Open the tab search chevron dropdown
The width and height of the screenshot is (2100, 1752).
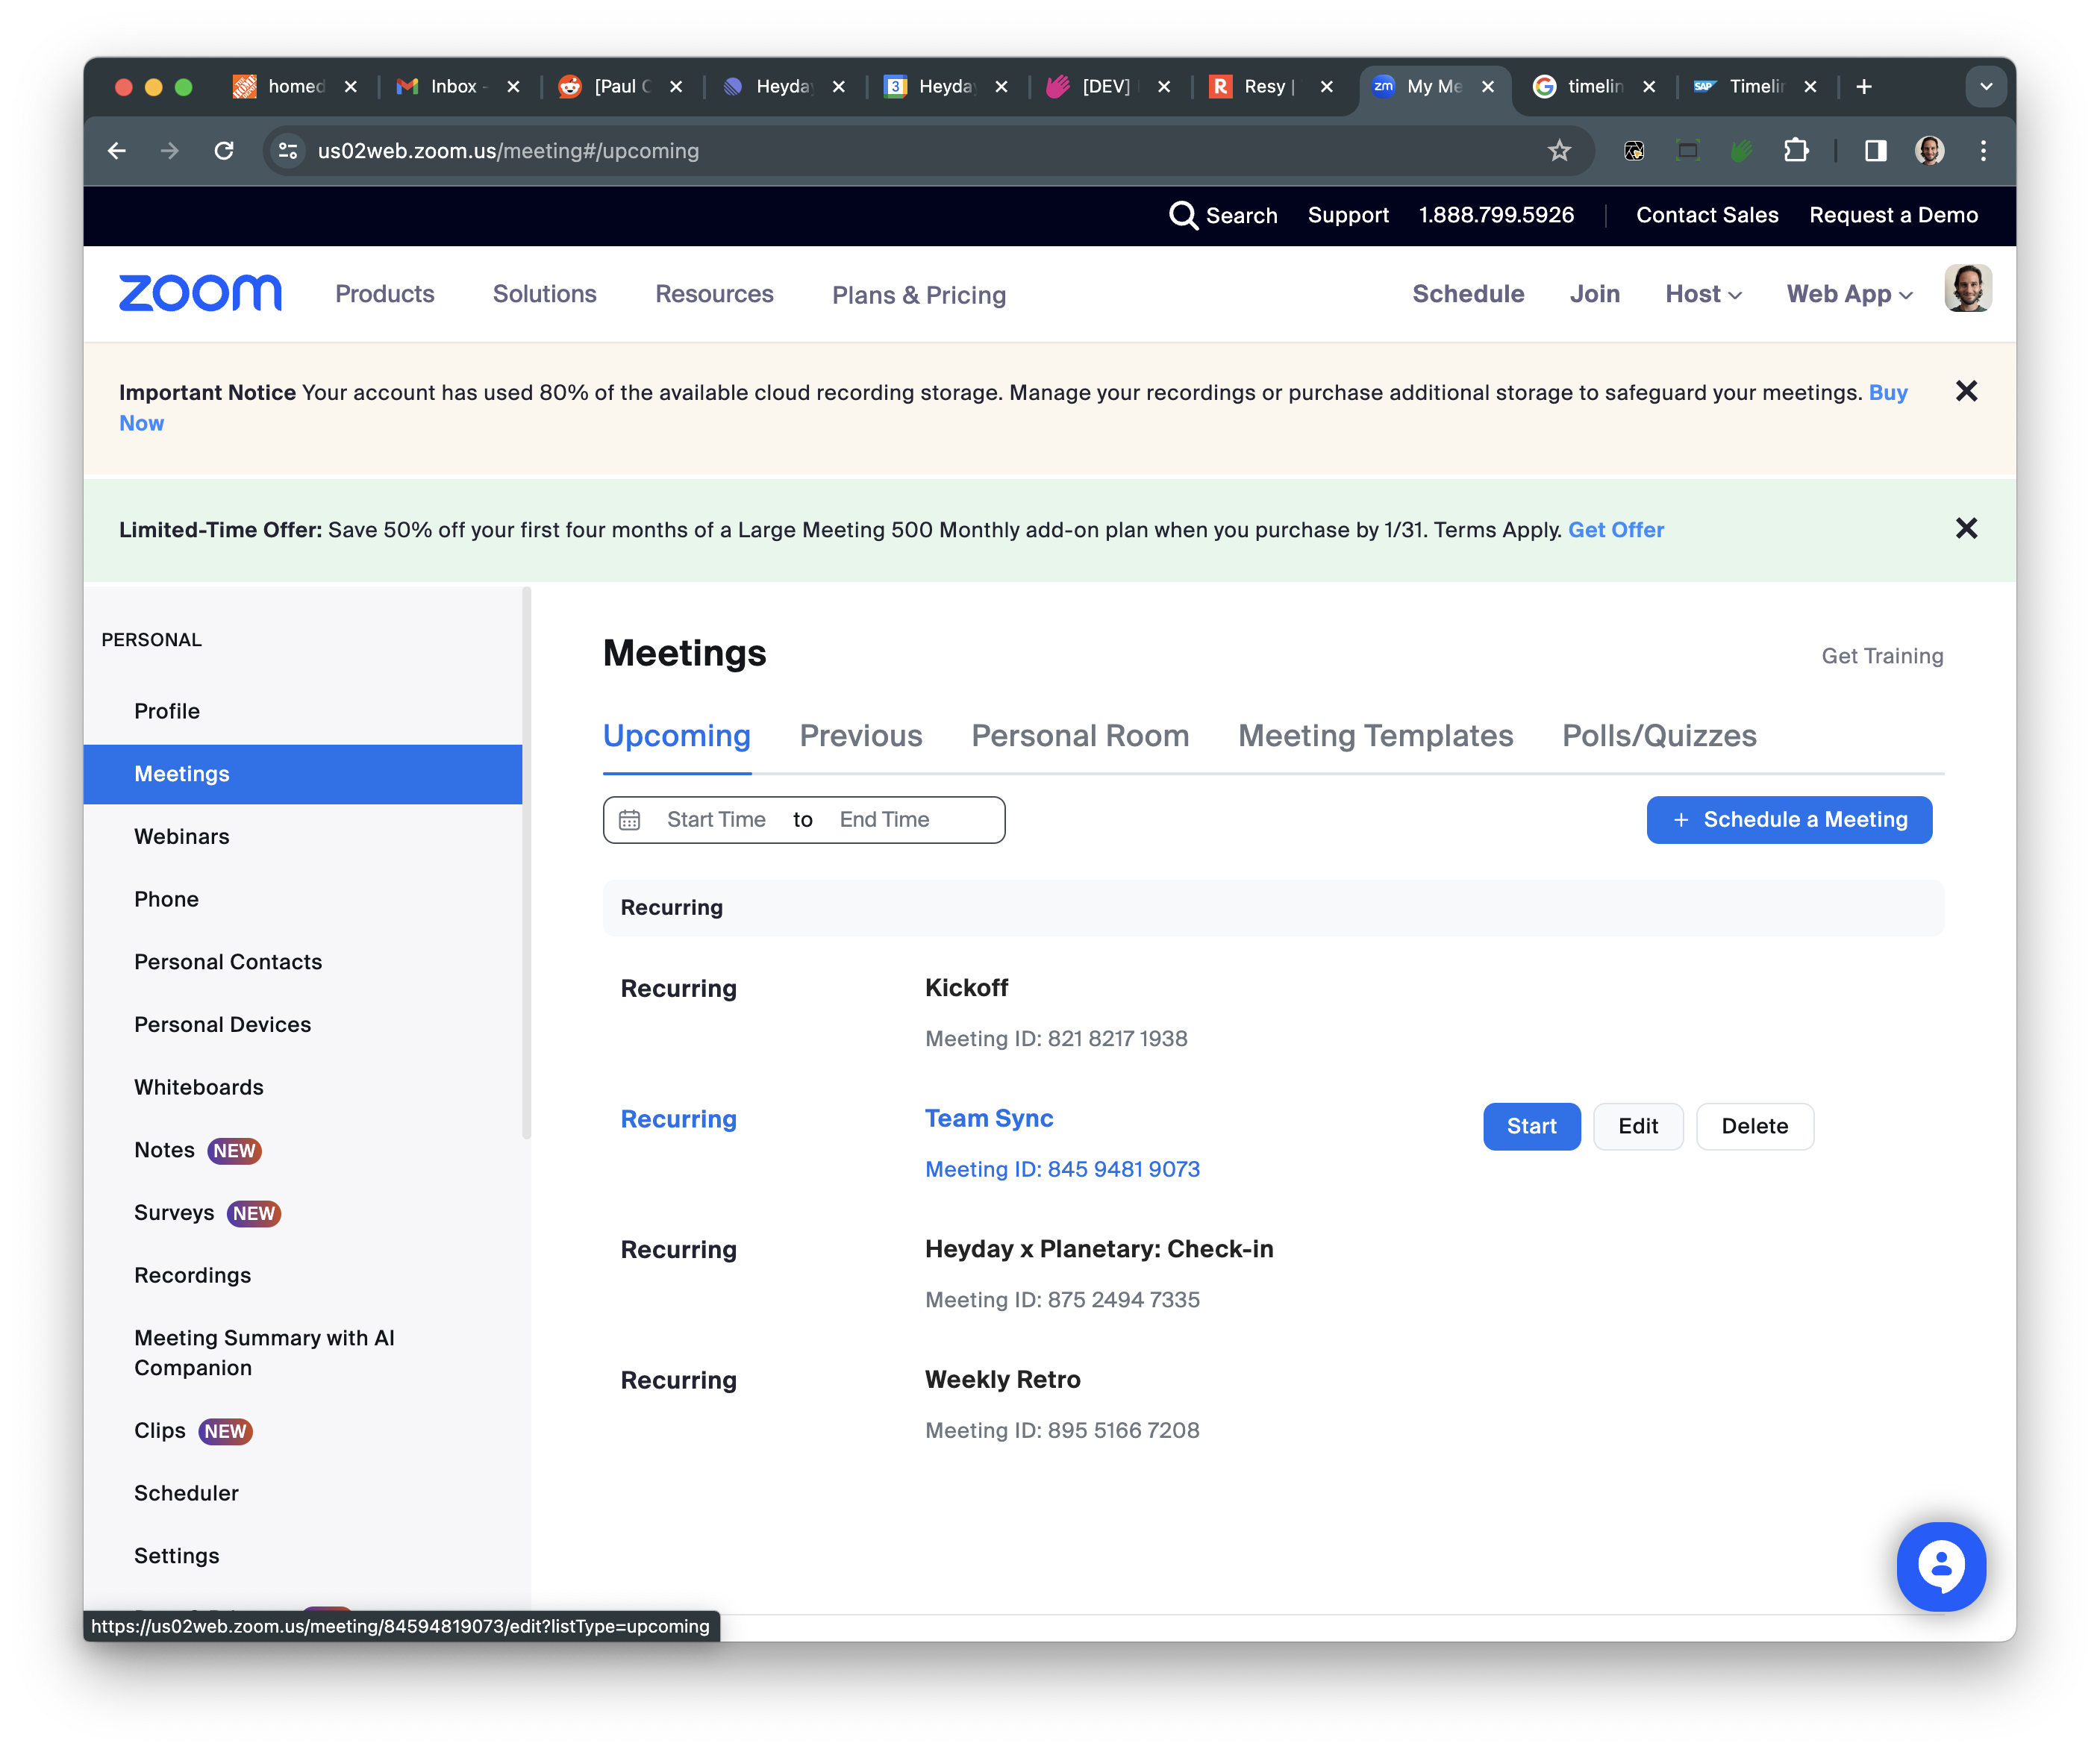(1985, 87)
